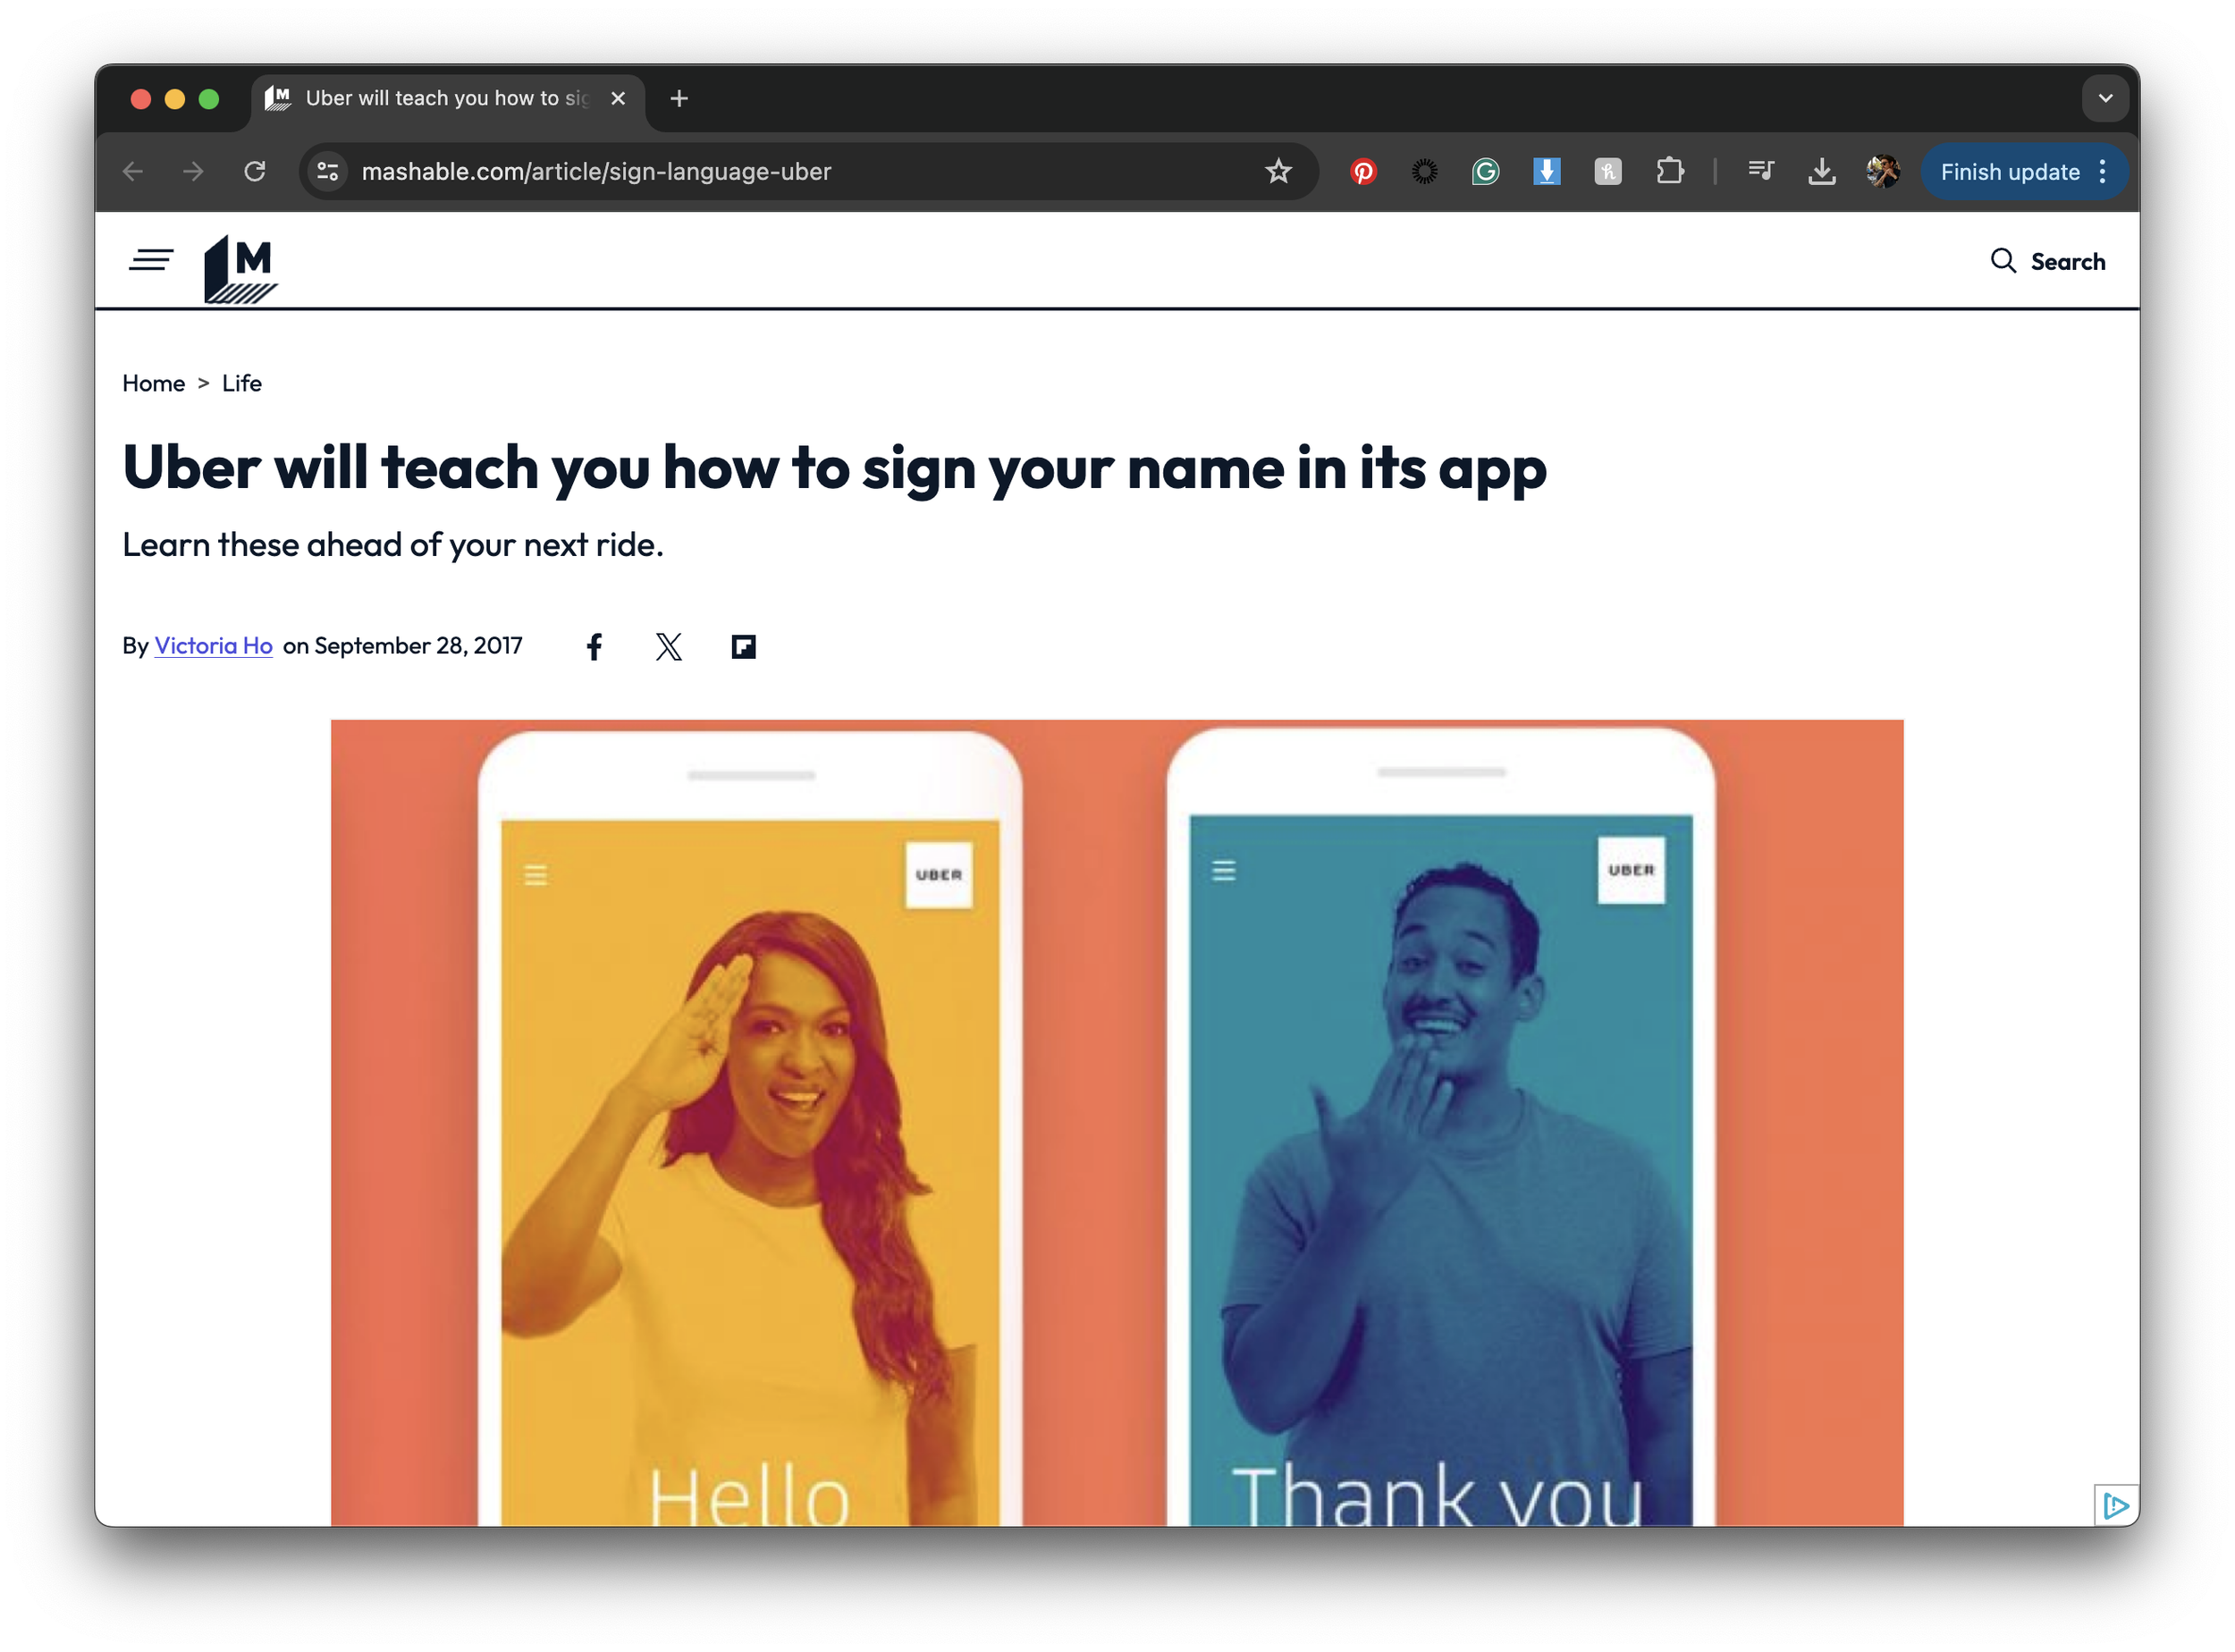Open the Chrome profile avatar
This screenshot has width=2235, height=1652.
(1883, 172)
